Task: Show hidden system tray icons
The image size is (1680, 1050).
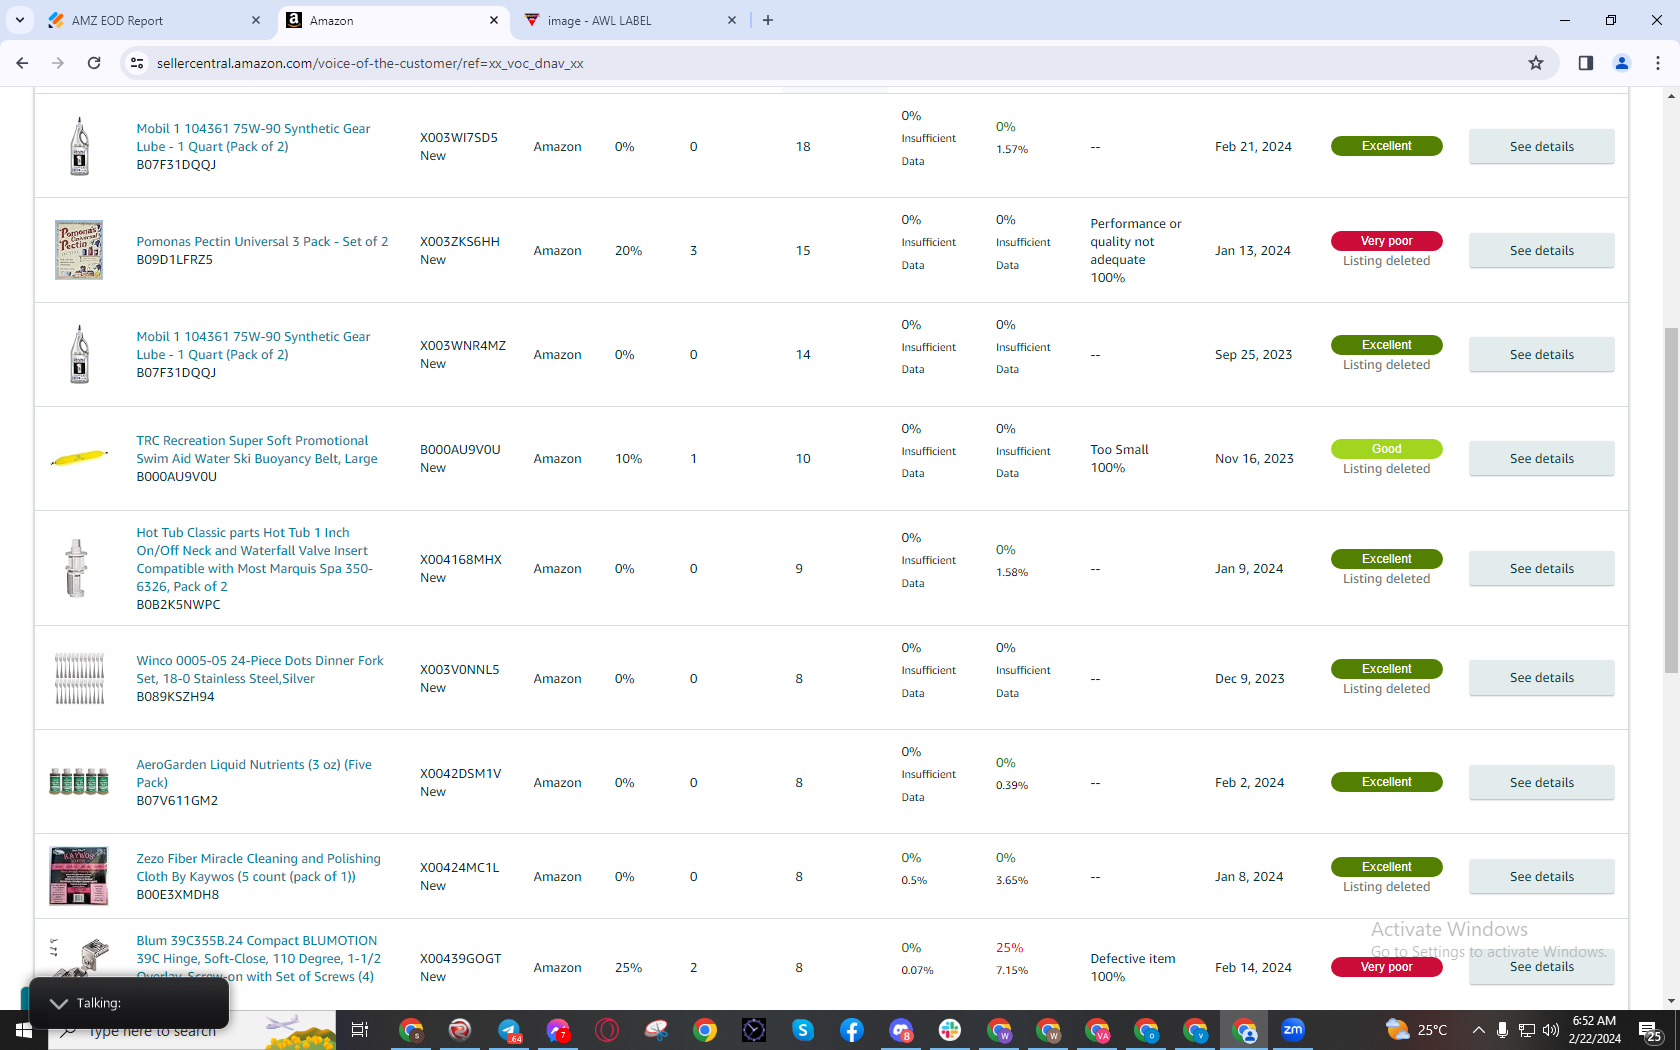Action: (x=1478, y=1030)
